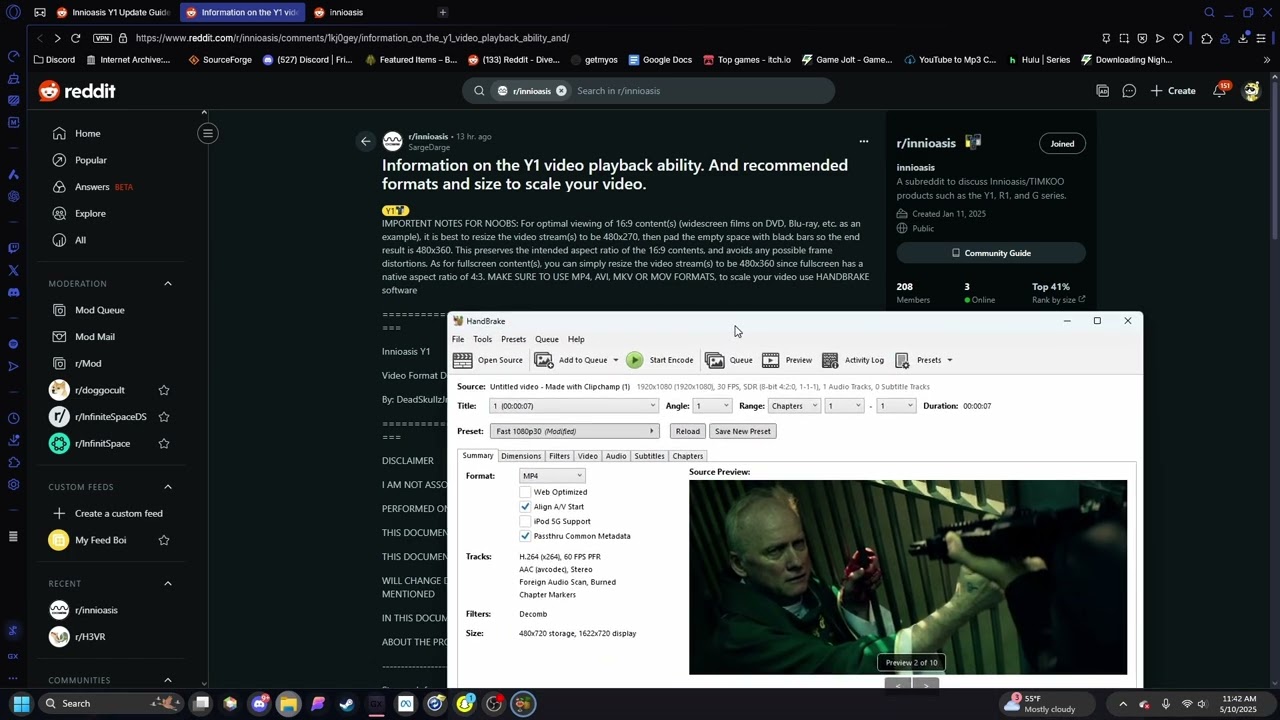Image resolution: width=1280 pixels, height=720 pixels.
Task: Click the HandBrake source preview image
Action: pos(908,577)
